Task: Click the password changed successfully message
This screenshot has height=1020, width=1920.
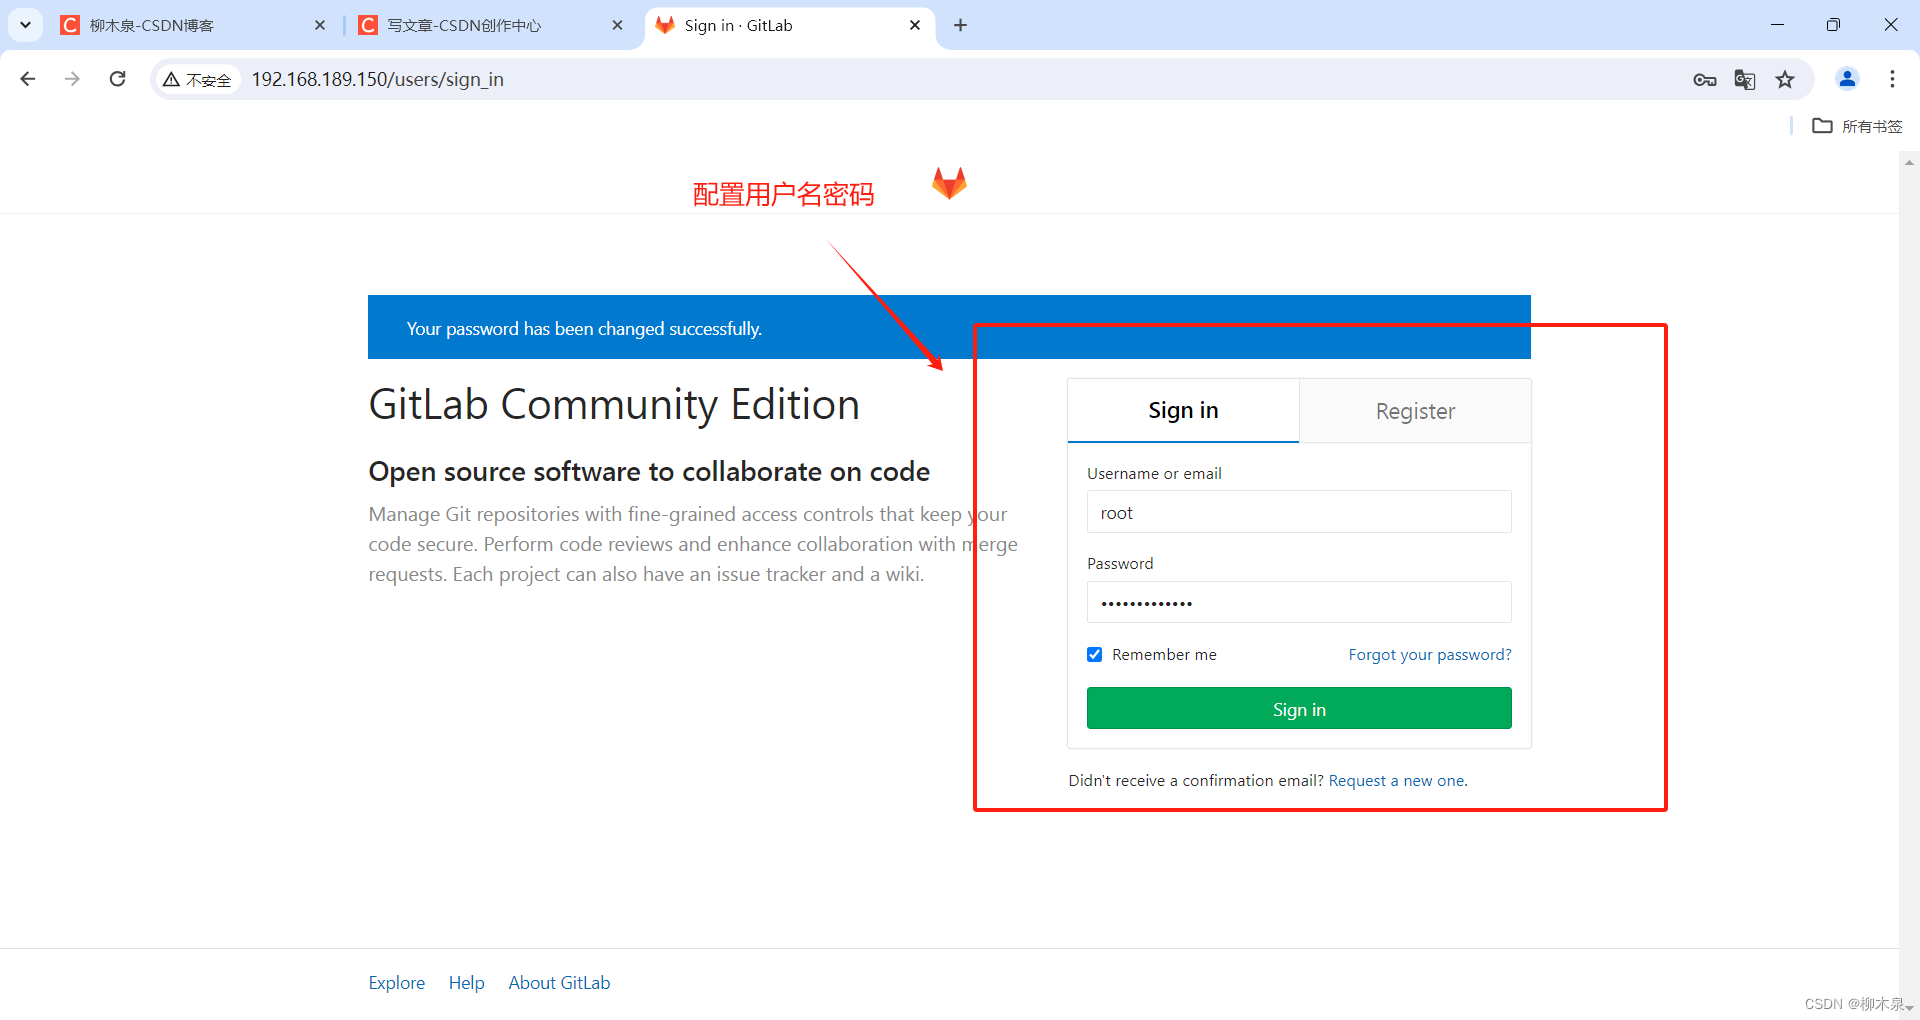Action: 584,329
